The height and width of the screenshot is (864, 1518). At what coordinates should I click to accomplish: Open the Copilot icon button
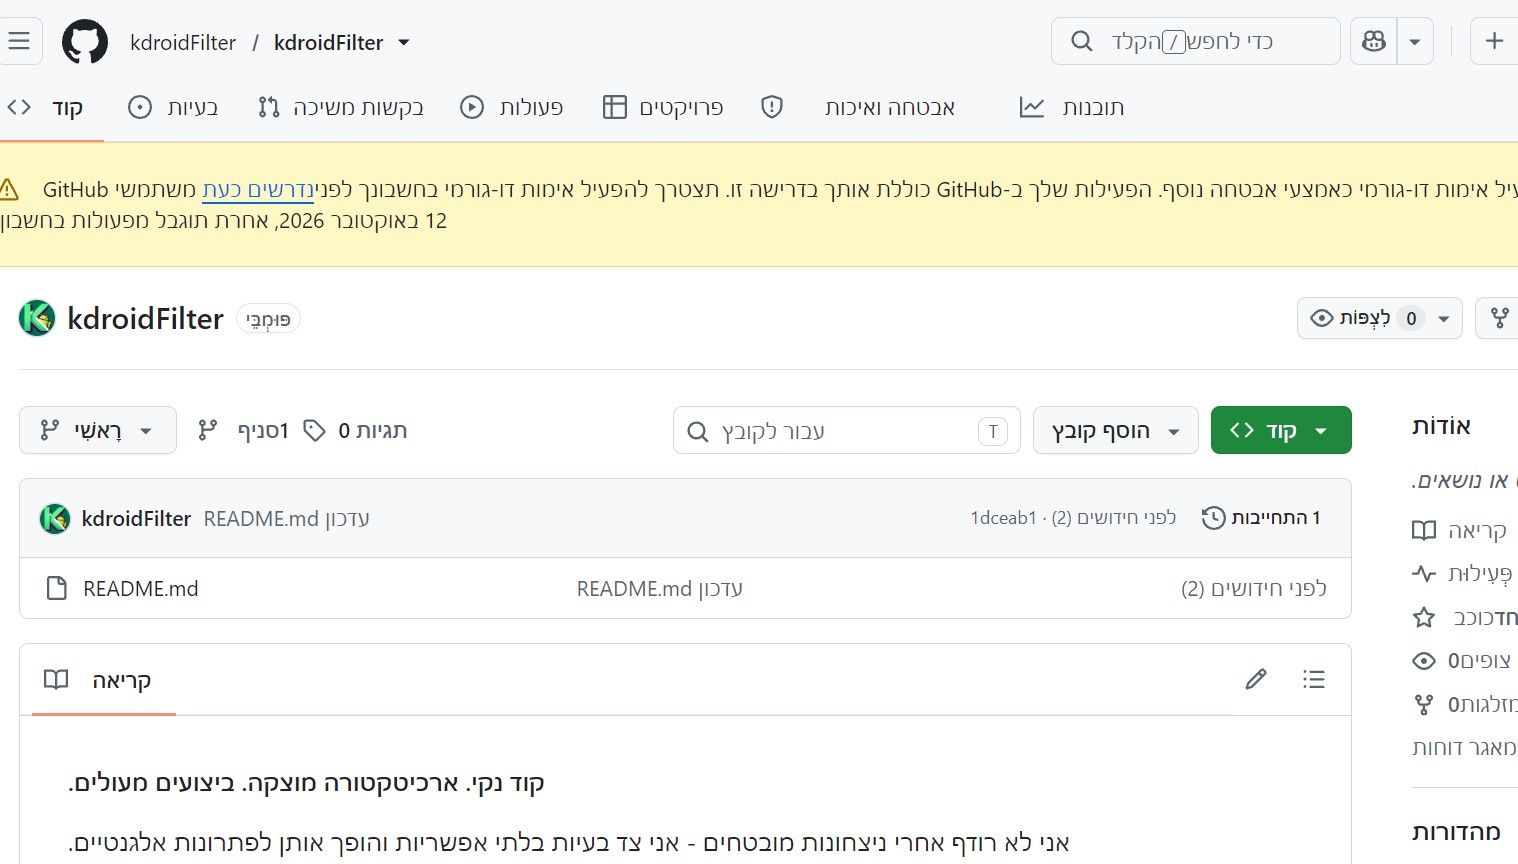coord(1374,41)
